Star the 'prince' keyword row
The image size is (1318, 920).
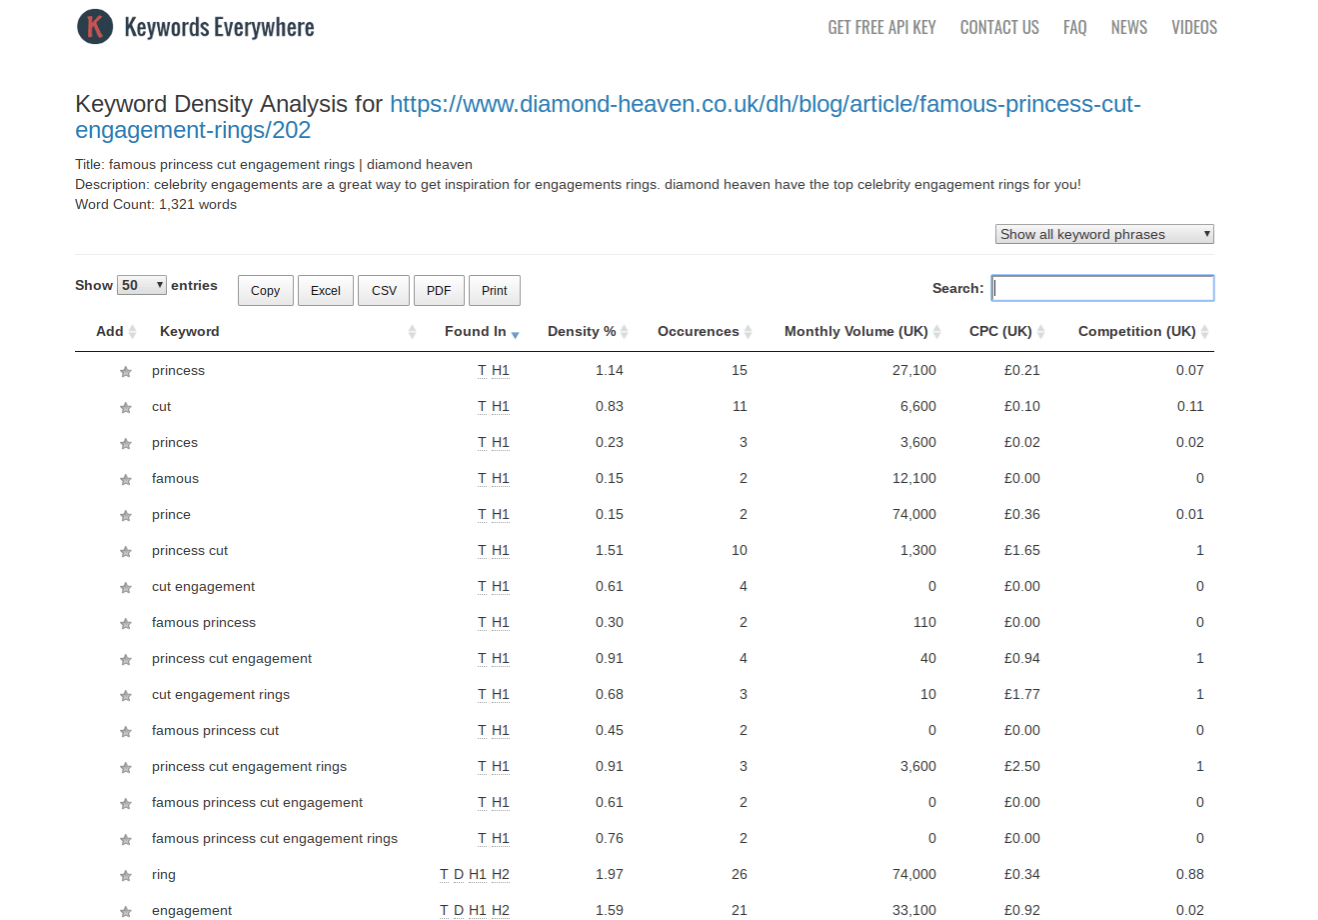coord(126,516)
